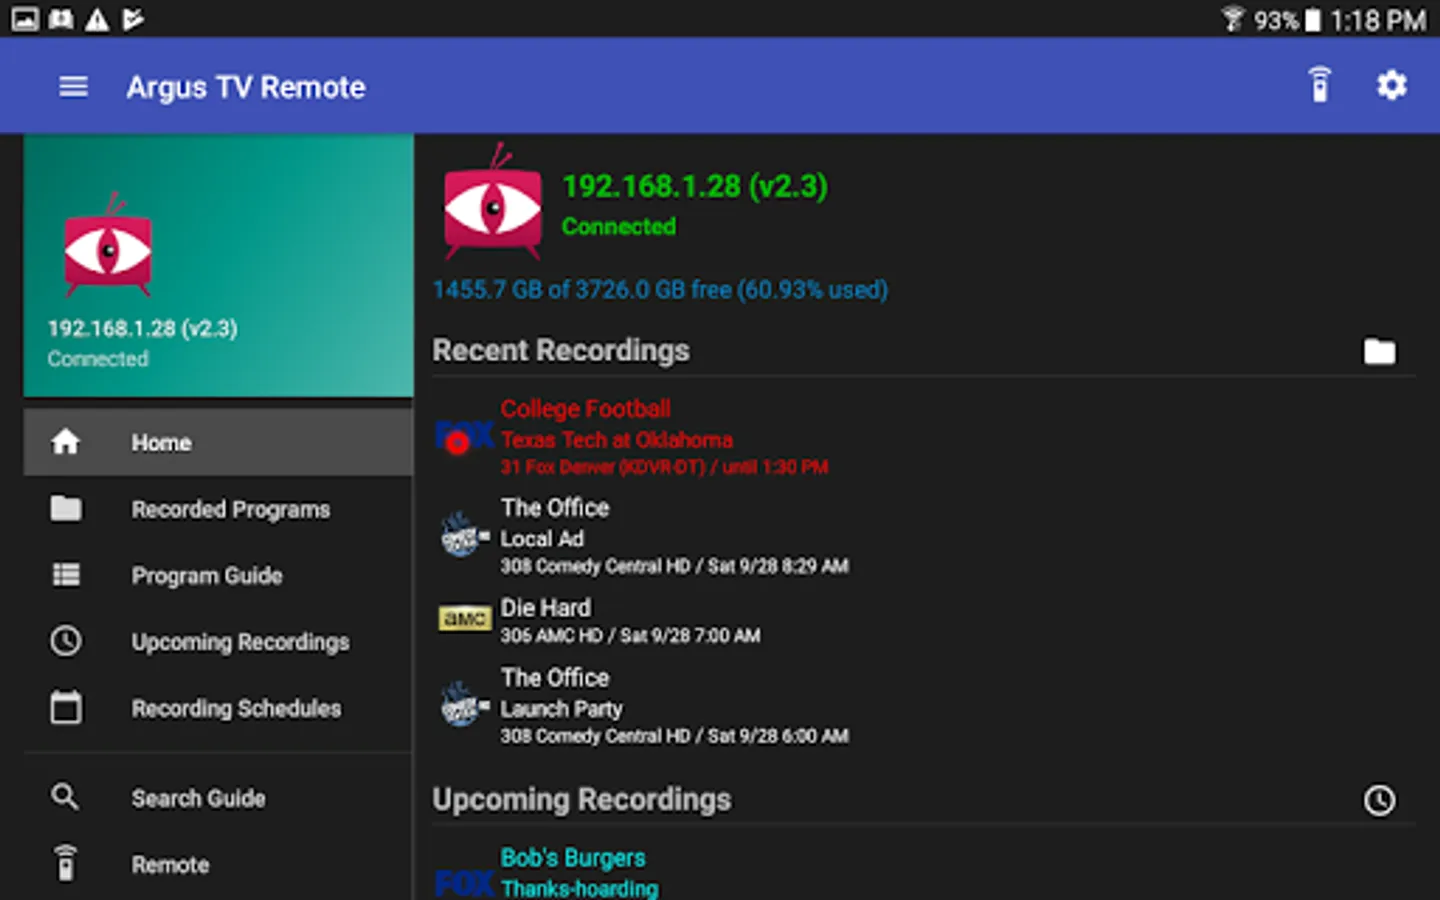Open The Office Local Ad recording
This screenshot has width=1440, height=900.
coord(674,536)
